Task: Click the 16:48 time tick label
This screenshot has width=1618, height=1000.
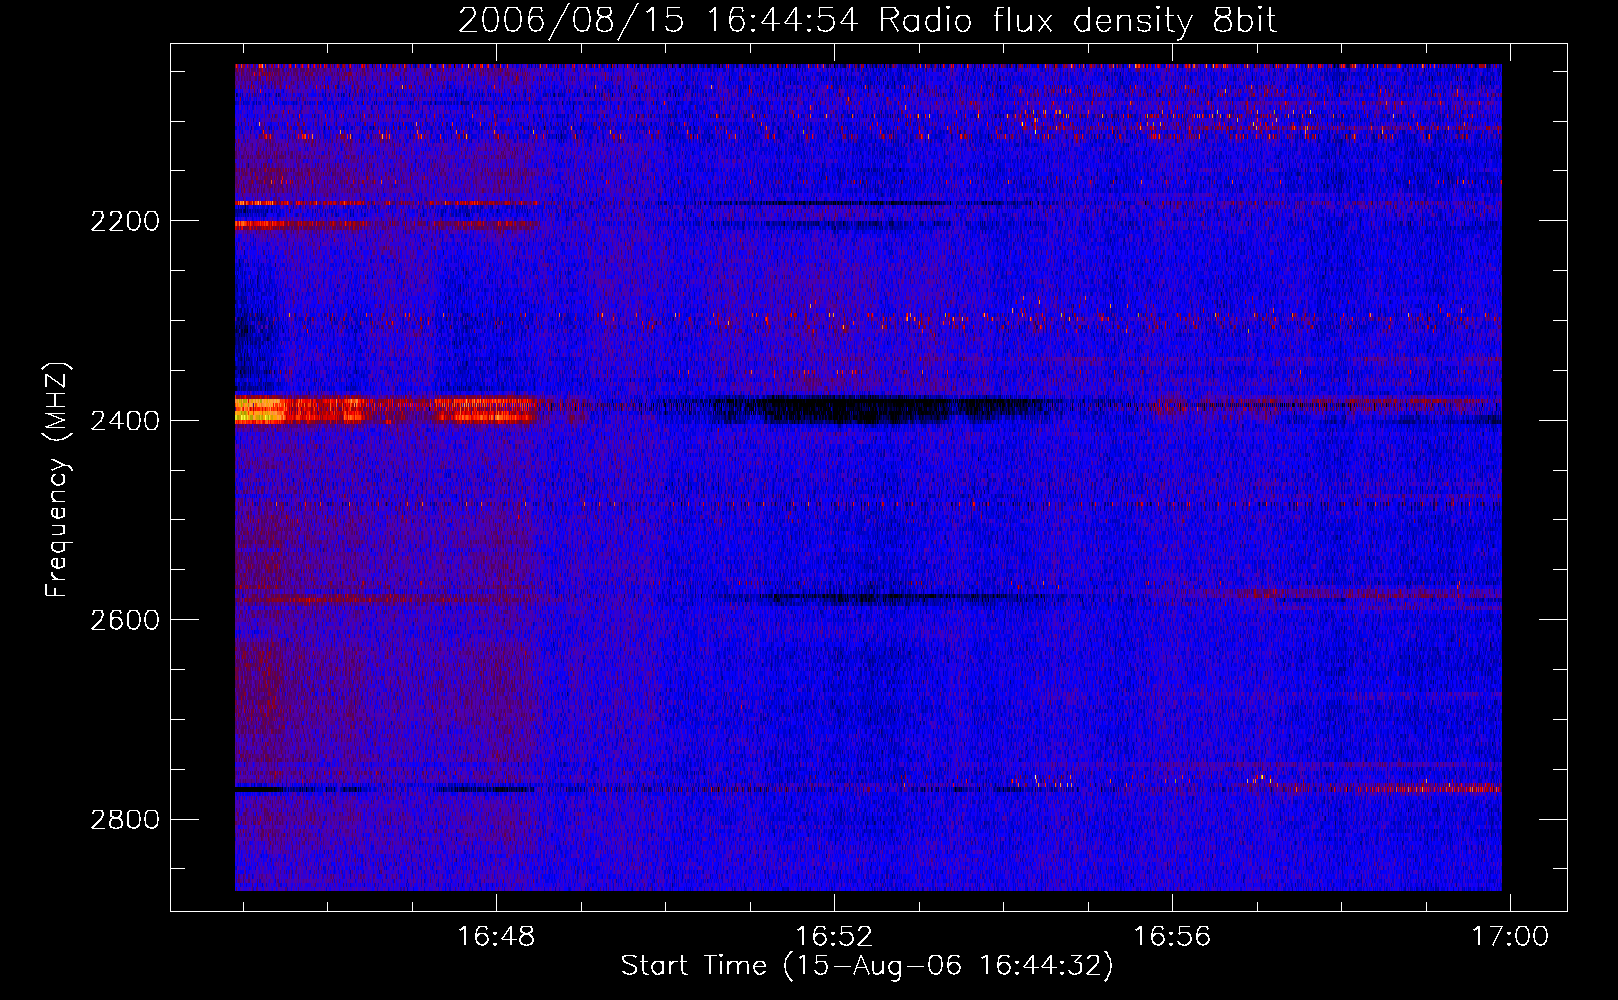Action: [496, 937]
